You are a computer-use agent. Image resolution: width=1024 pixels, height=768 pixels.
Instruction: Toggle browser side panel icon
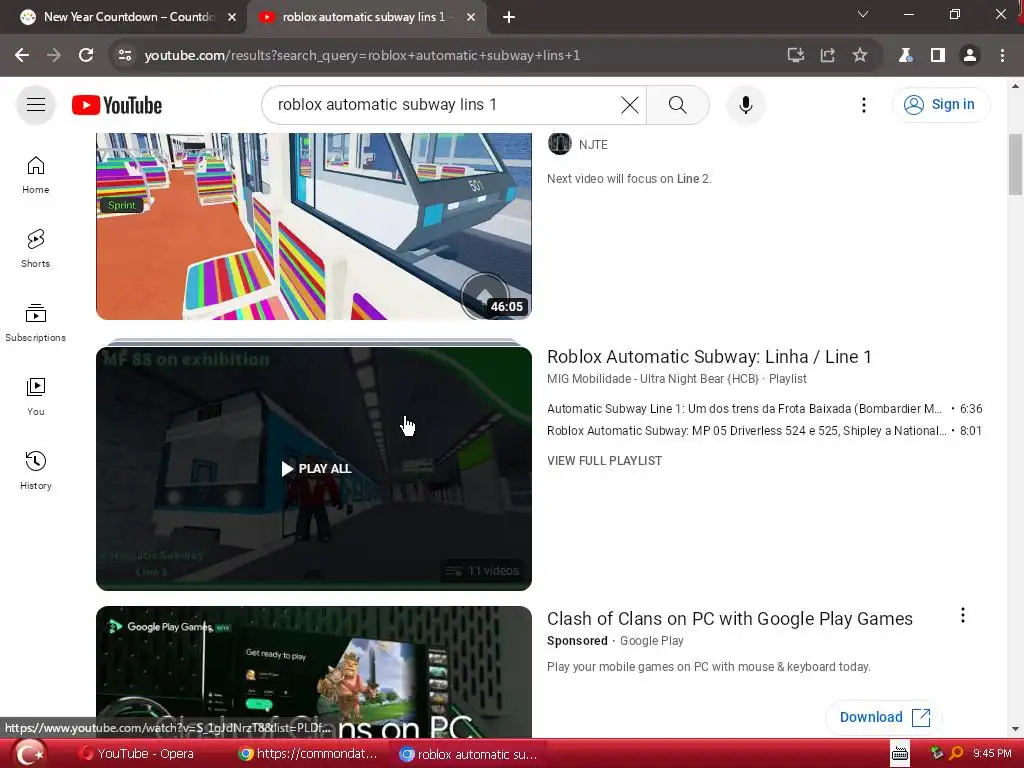tap(938, 56)
